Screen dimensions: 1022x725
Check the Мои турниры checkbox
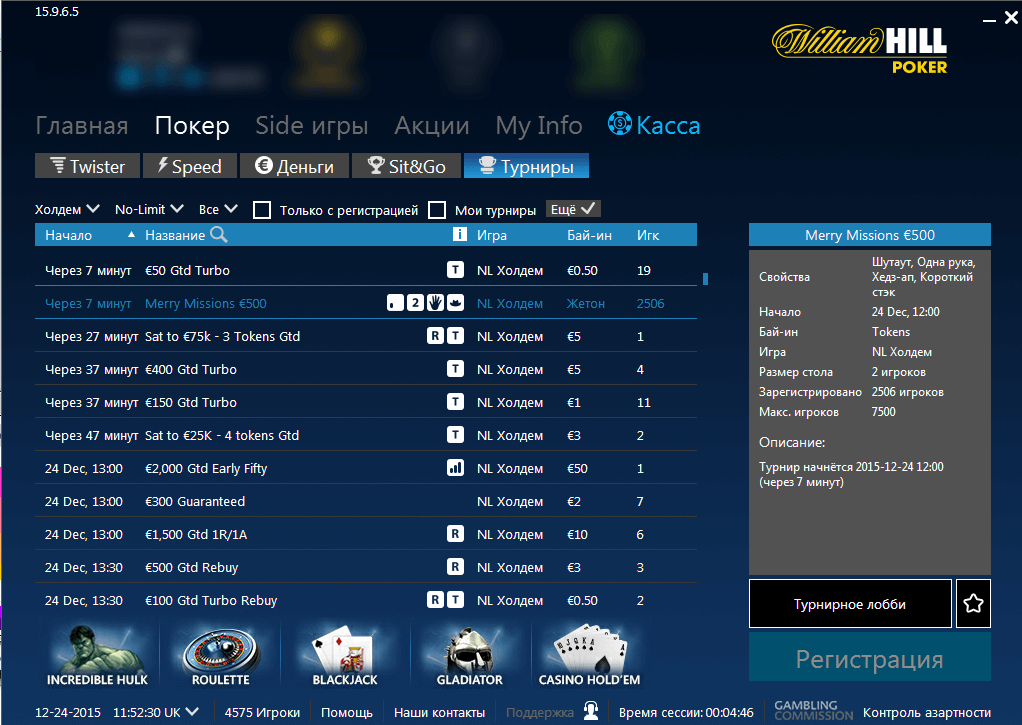point(437,210)
